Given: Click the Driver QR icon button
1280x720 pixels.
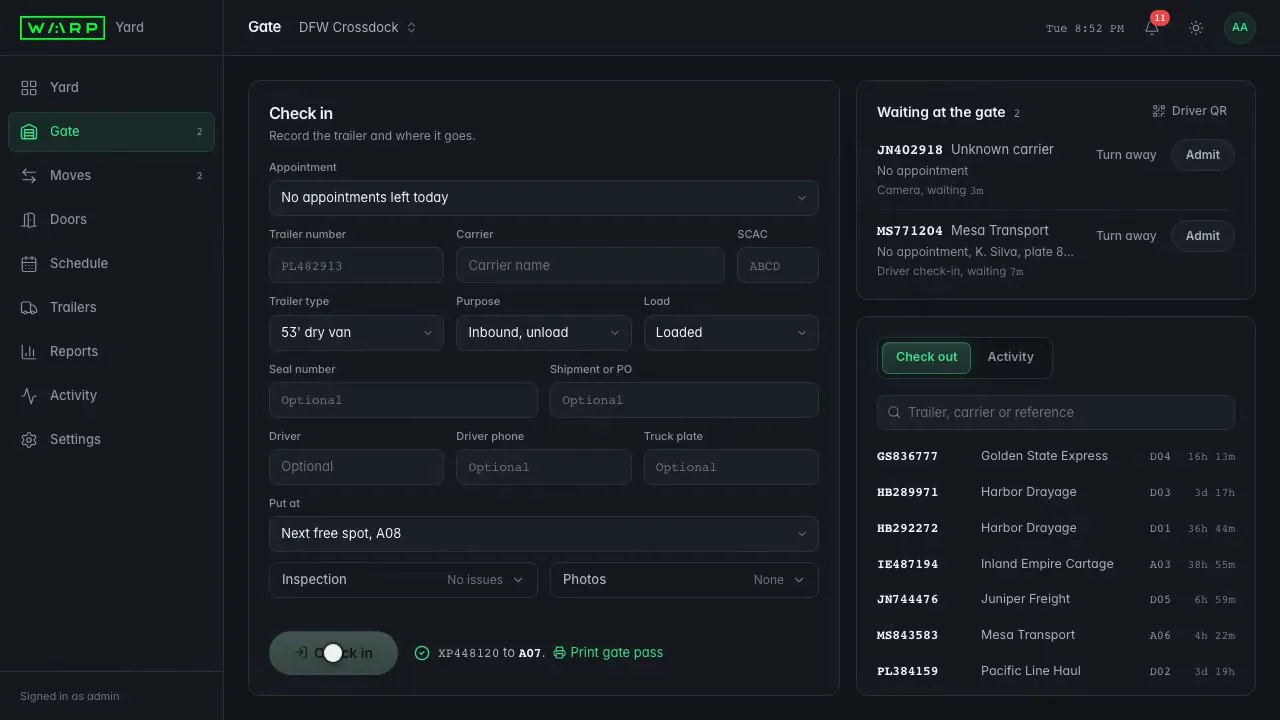Looking at the screenshot, I should 1189,111.
